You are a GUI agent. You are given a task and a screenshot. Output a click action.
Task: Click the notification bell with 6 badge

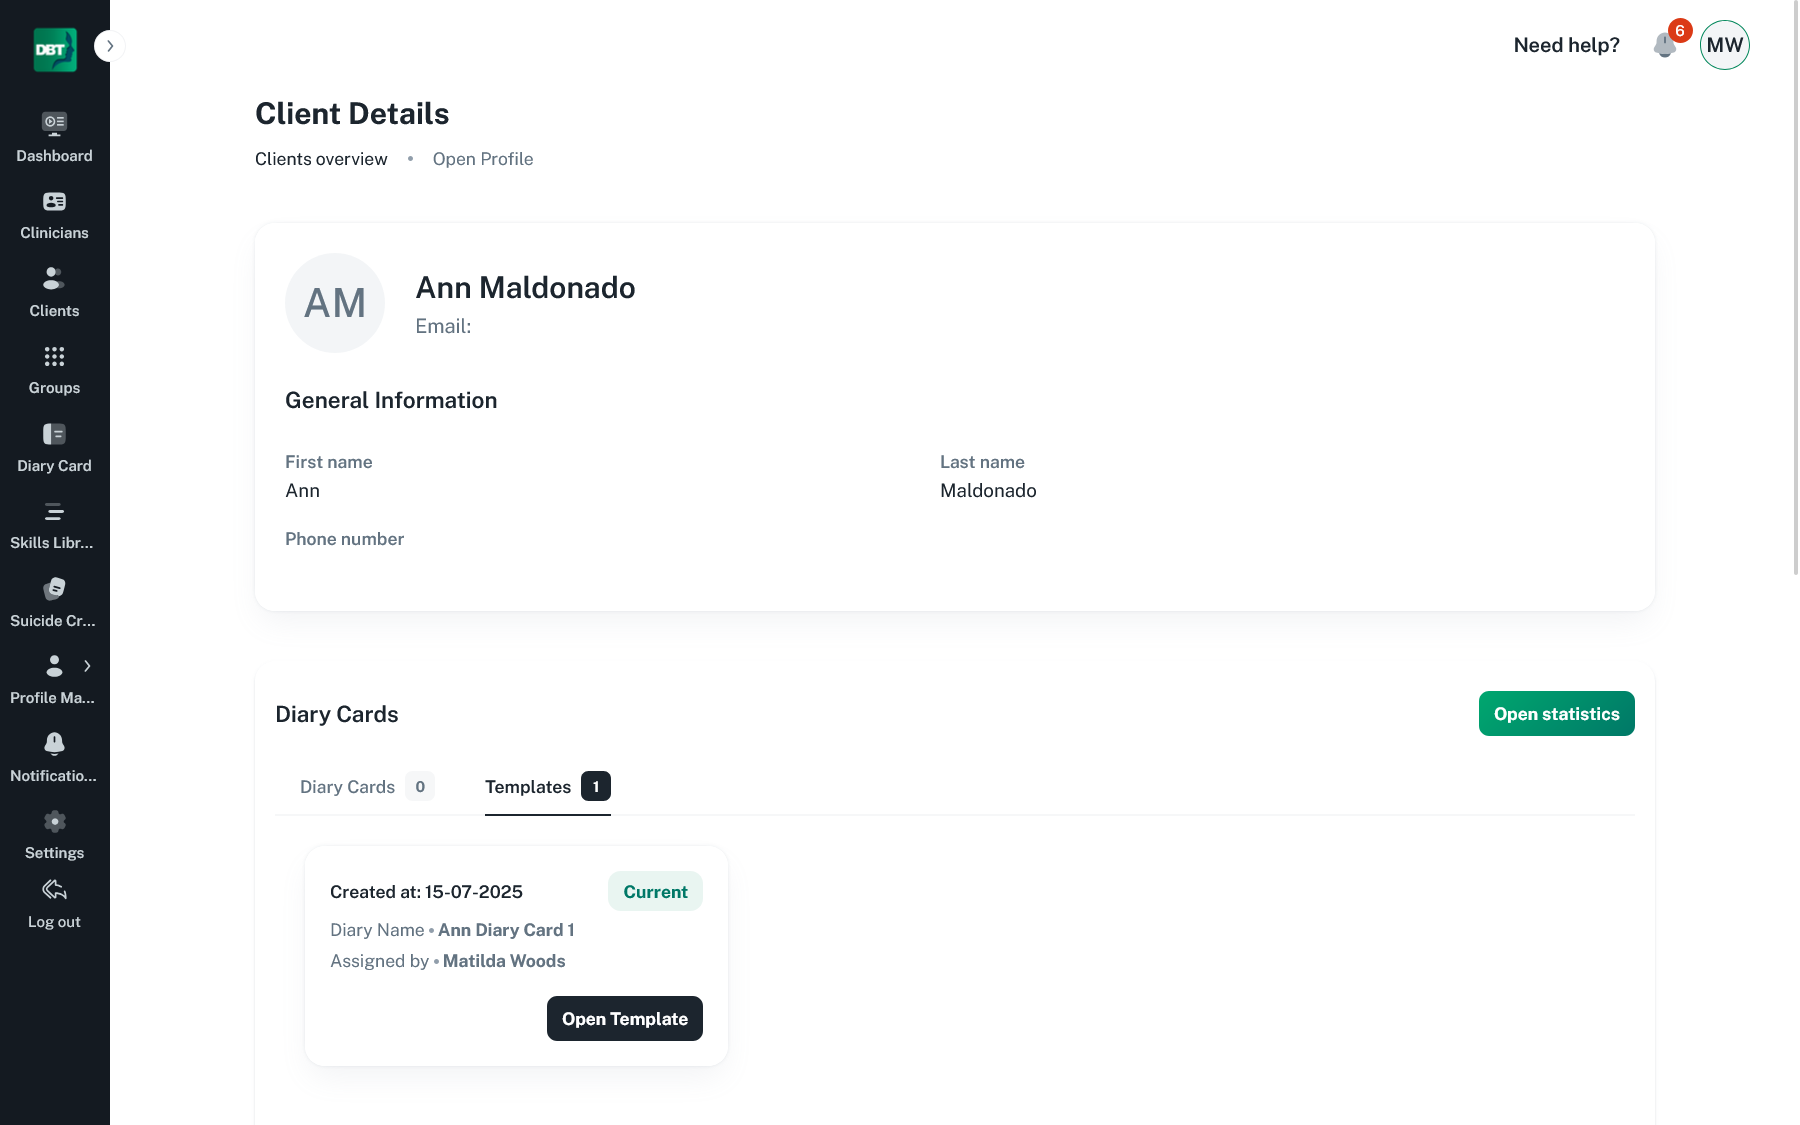(x=1665, y=45)
